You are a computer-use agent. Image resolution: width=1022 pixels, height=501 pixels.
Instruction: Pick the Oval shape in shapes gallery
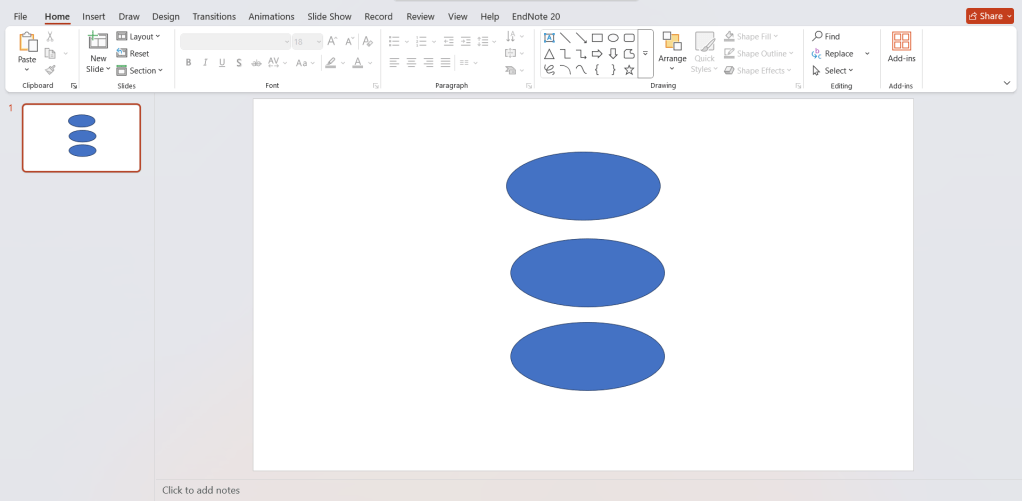[613, 37]
